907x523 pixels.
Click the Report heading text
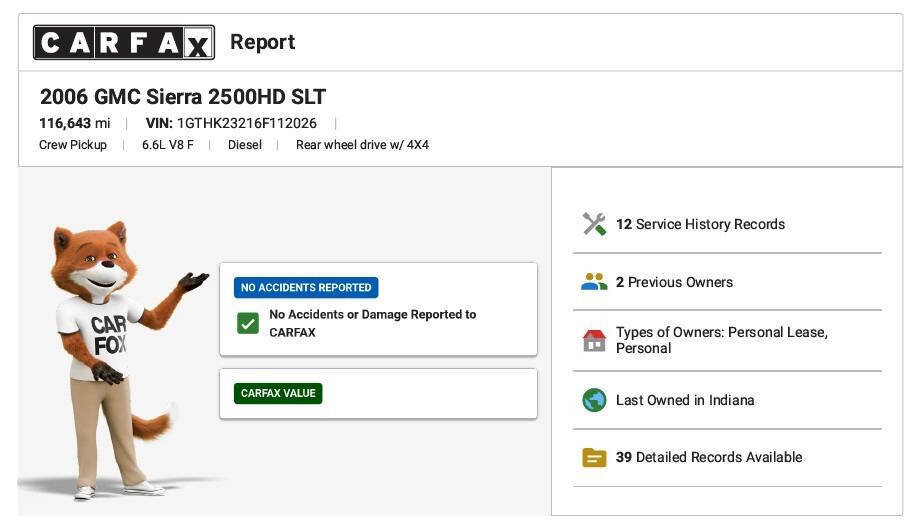point(263,42)
